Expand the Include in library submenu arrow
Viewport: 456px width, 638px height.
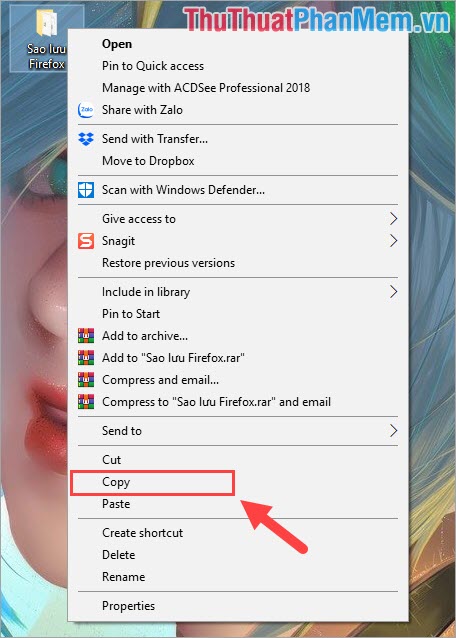pos(393,292)
